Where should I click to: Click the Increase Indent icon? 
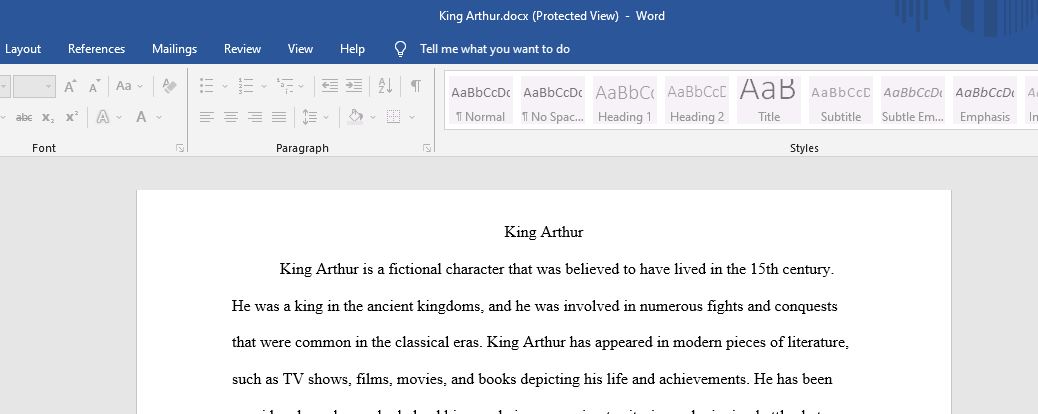[354, 86]
